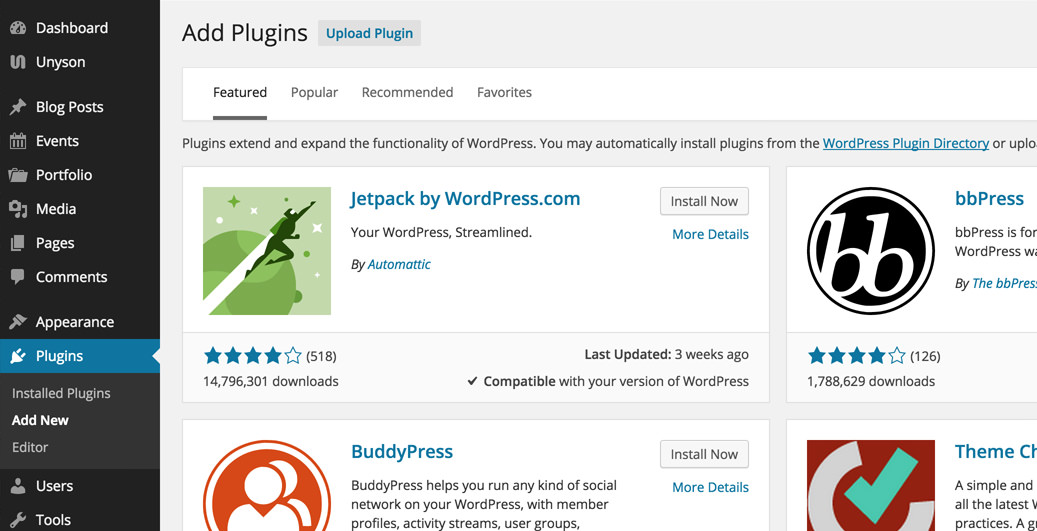Image resolution: width=1037 pixels, height=531 pixels.
Task: Select the Featured tab
Action: click(x=240, y=93)
